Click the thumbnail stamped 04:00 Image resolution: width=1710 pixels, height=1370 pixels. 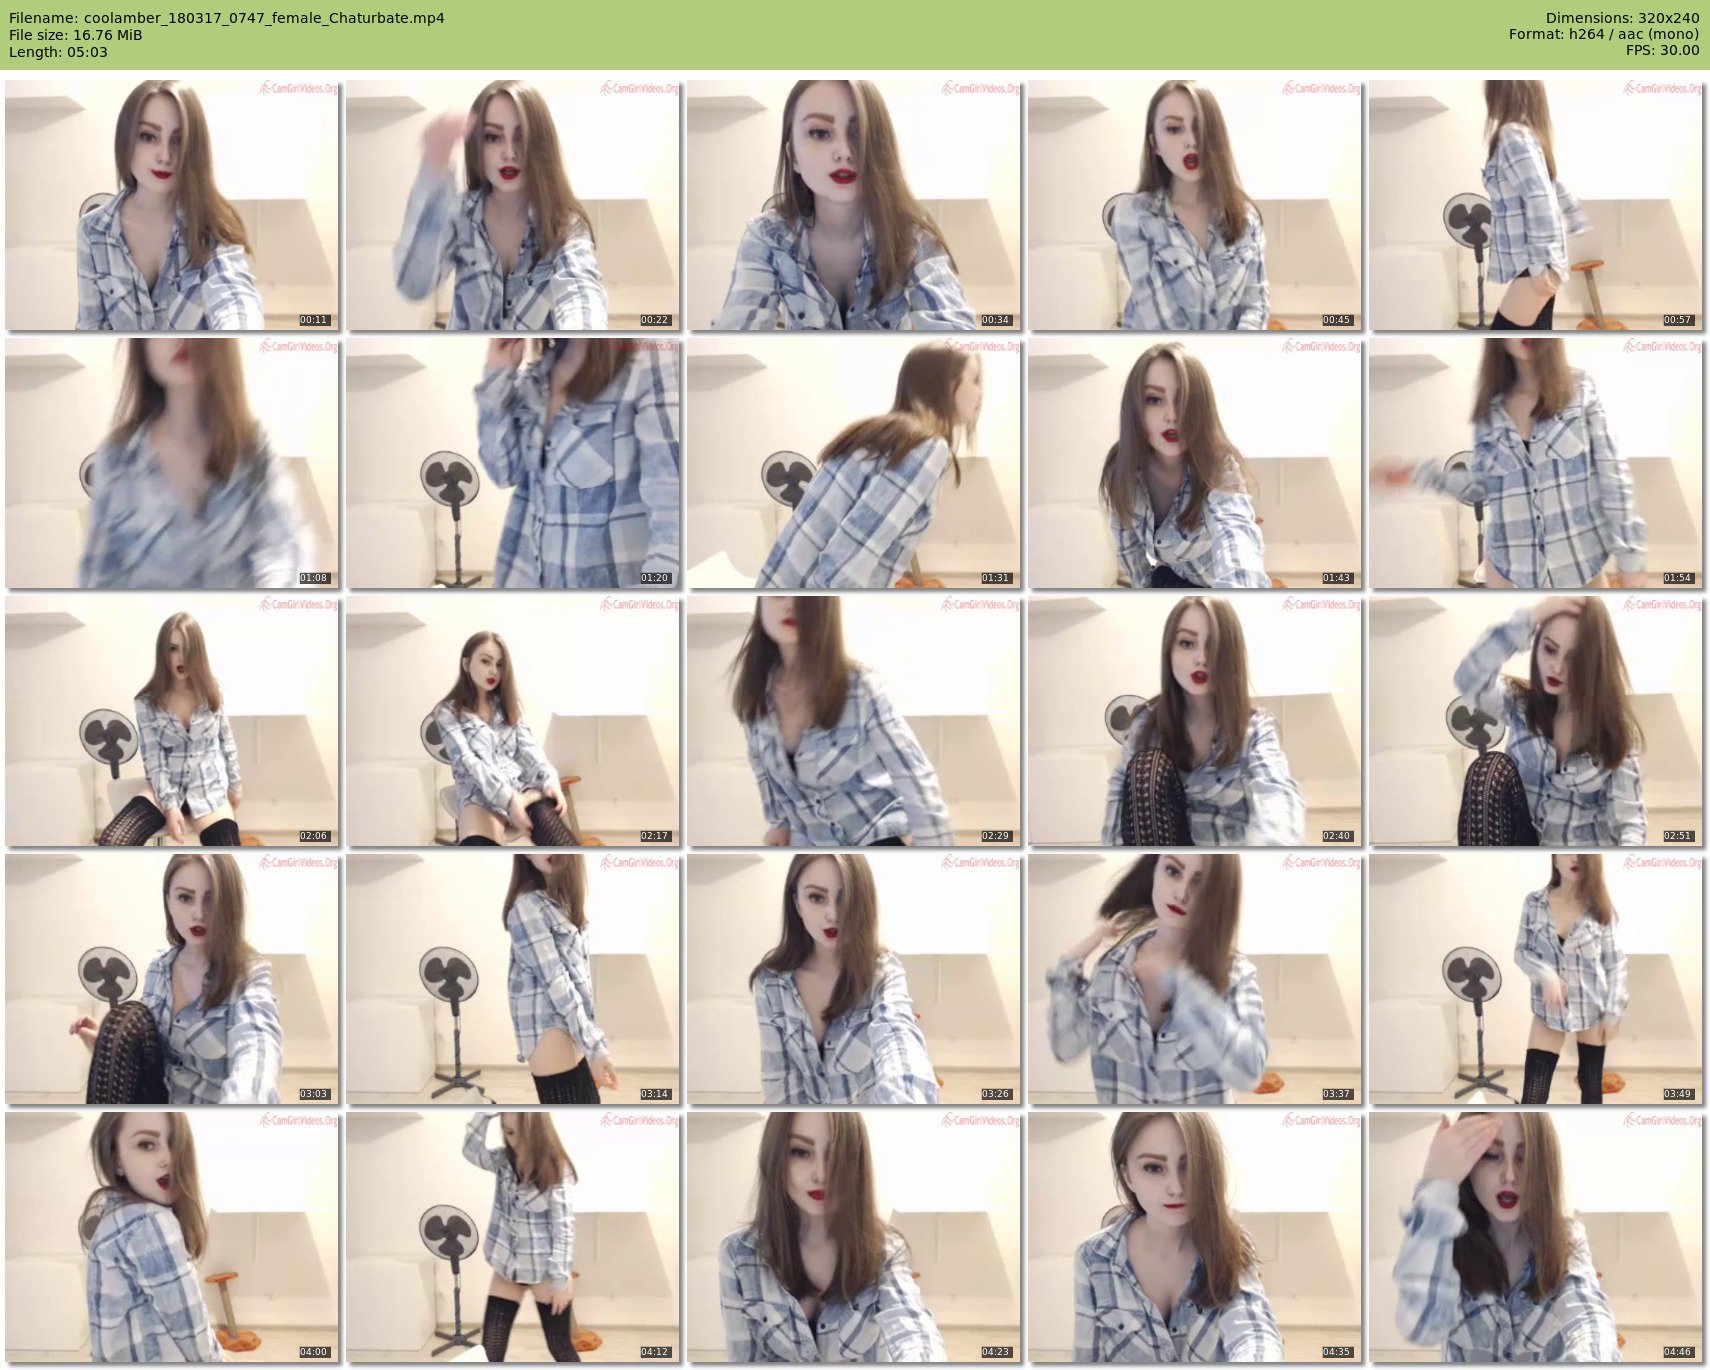pyautogui.click(x=172, y=1237)
